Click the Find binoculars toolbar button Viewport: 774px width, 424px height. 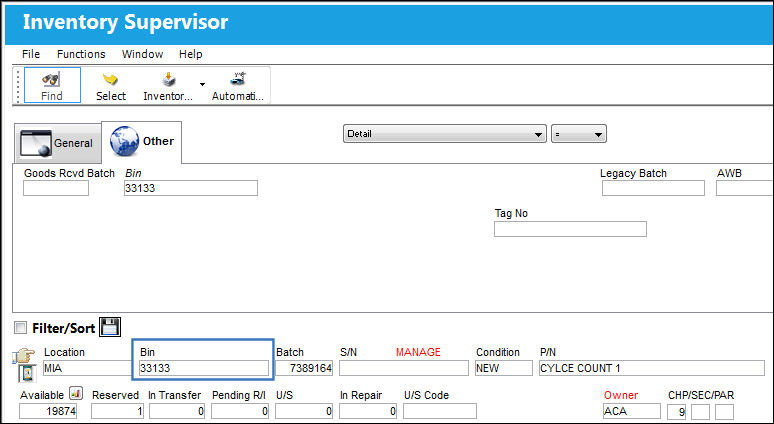(52, 85)
